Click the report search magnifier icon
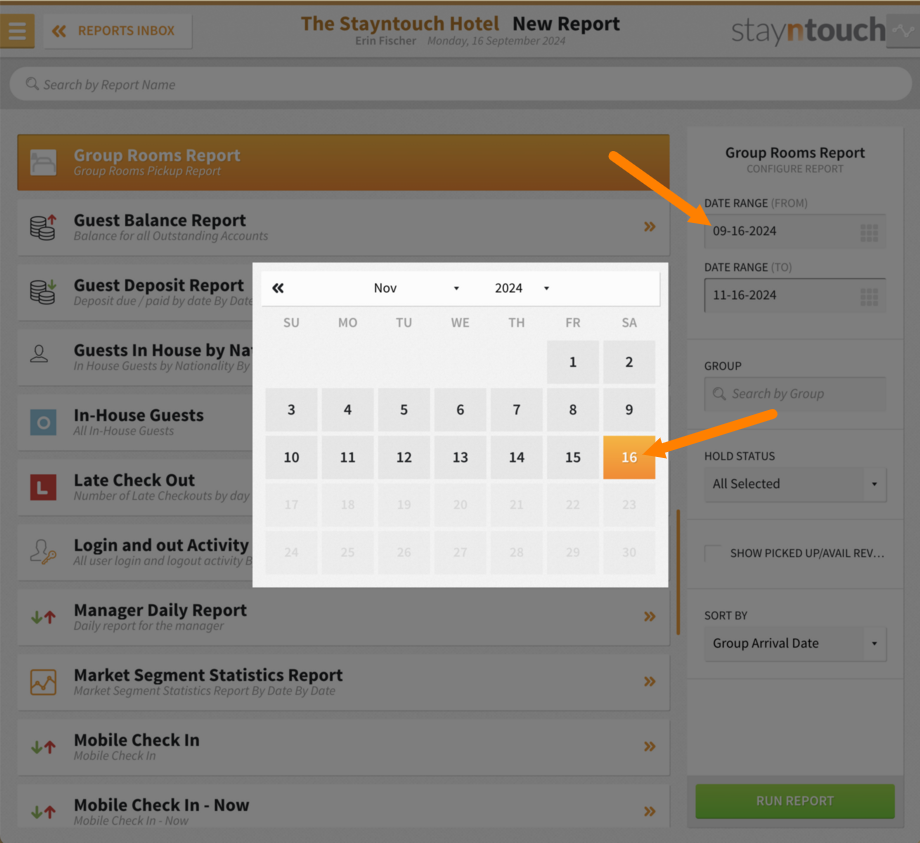This screenshot has height=843, width=920. tap(32, 84)
